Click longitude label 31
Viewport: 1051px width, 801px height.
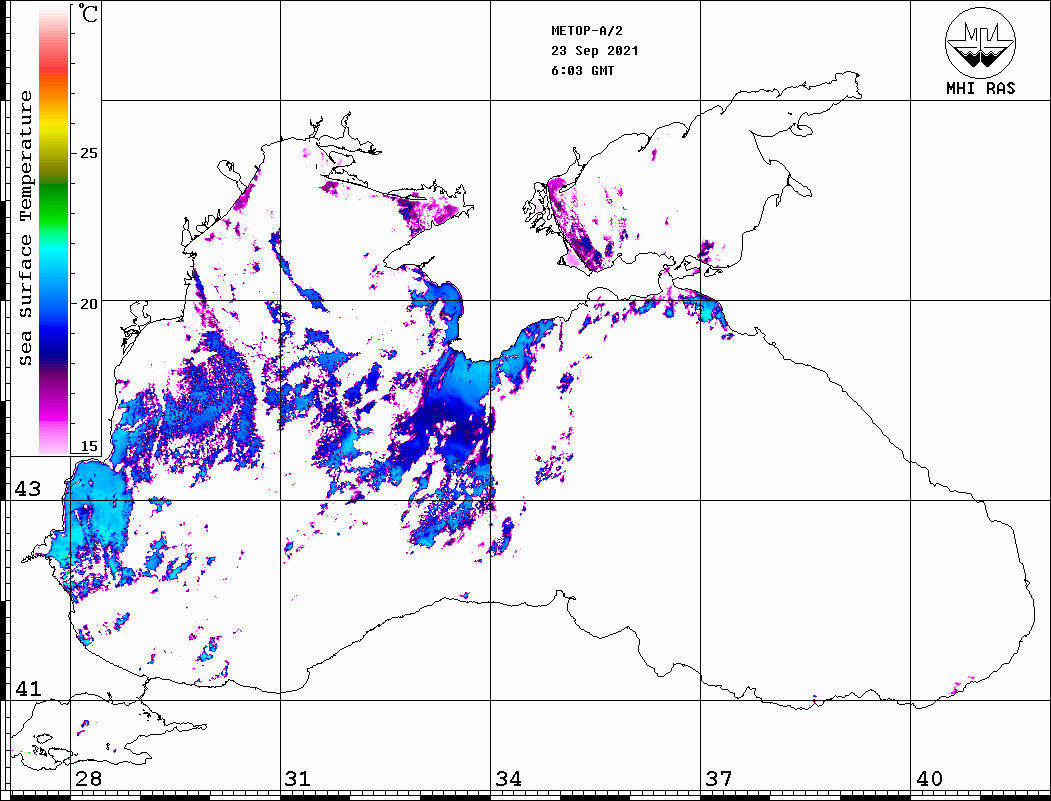(x=298, y=778)
